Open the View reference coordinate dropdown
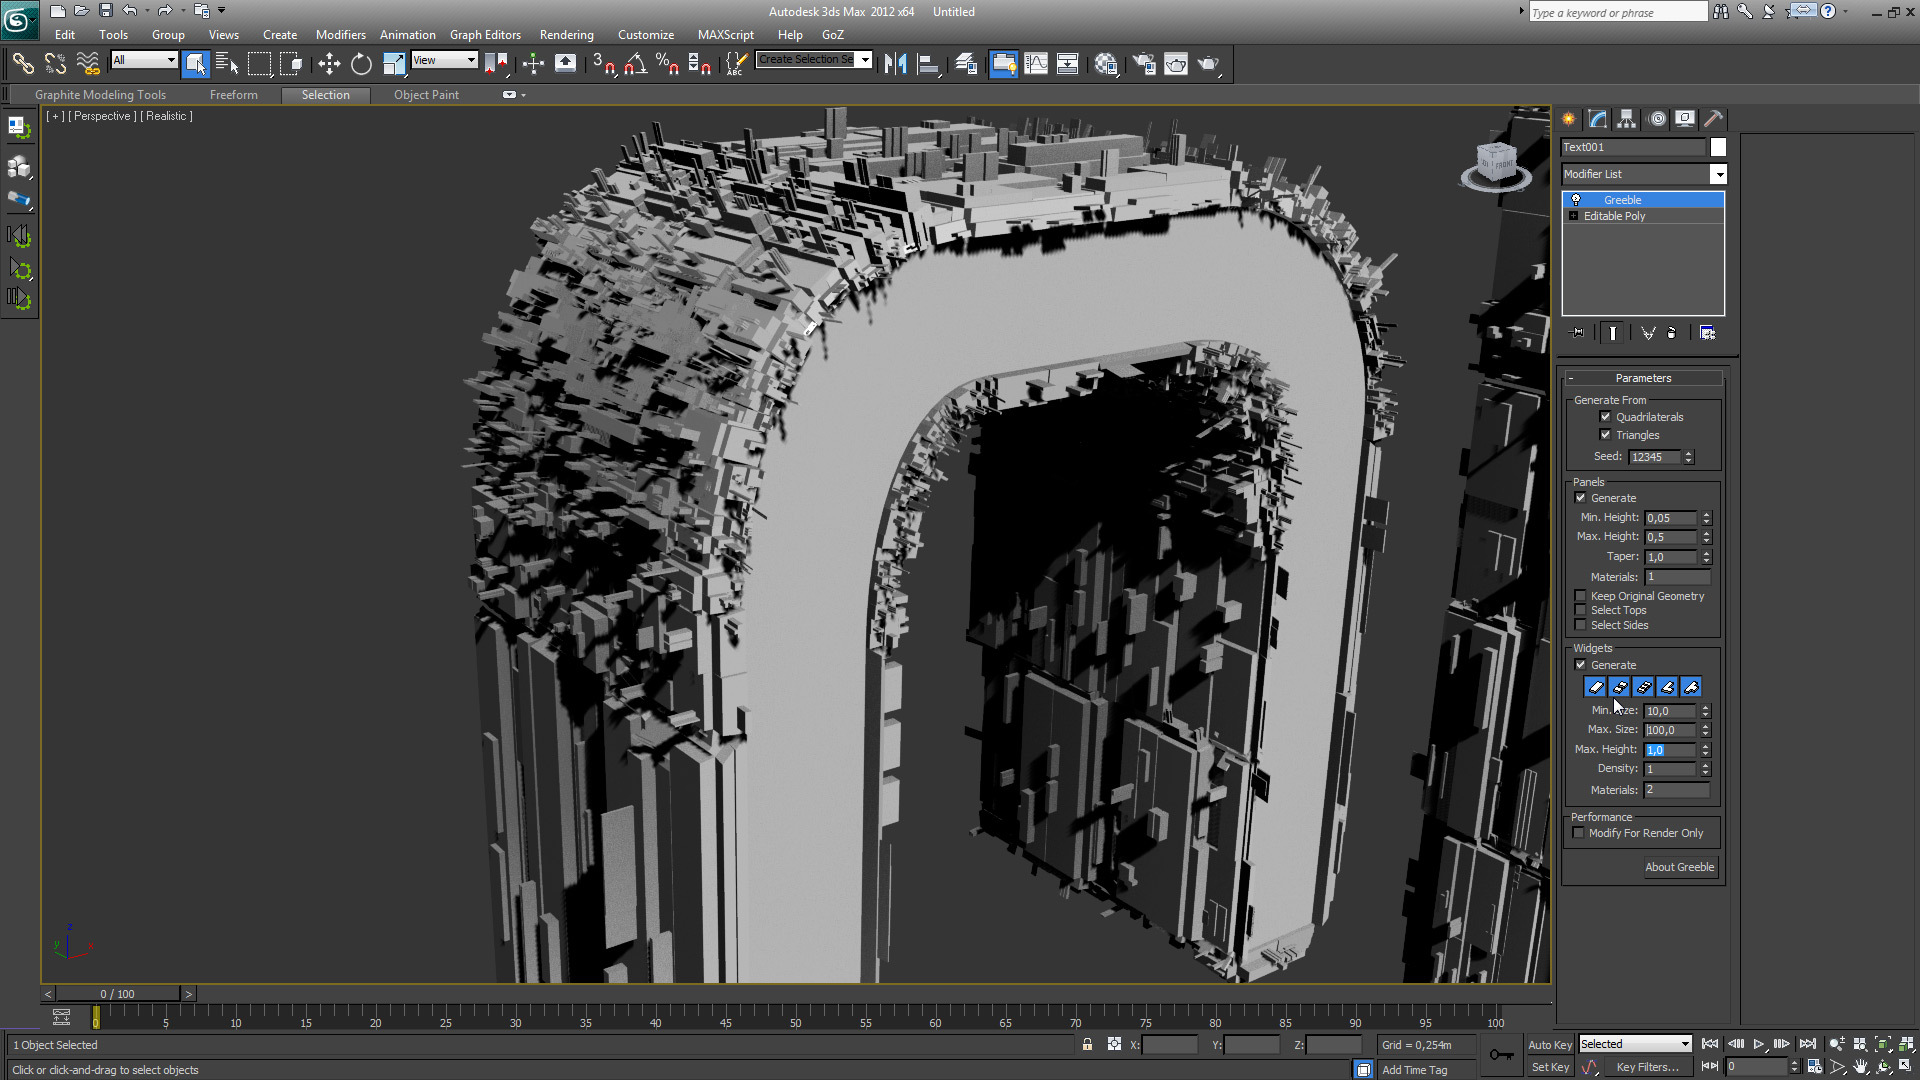The image size is (1920, 1080). [x=471, y=60]
